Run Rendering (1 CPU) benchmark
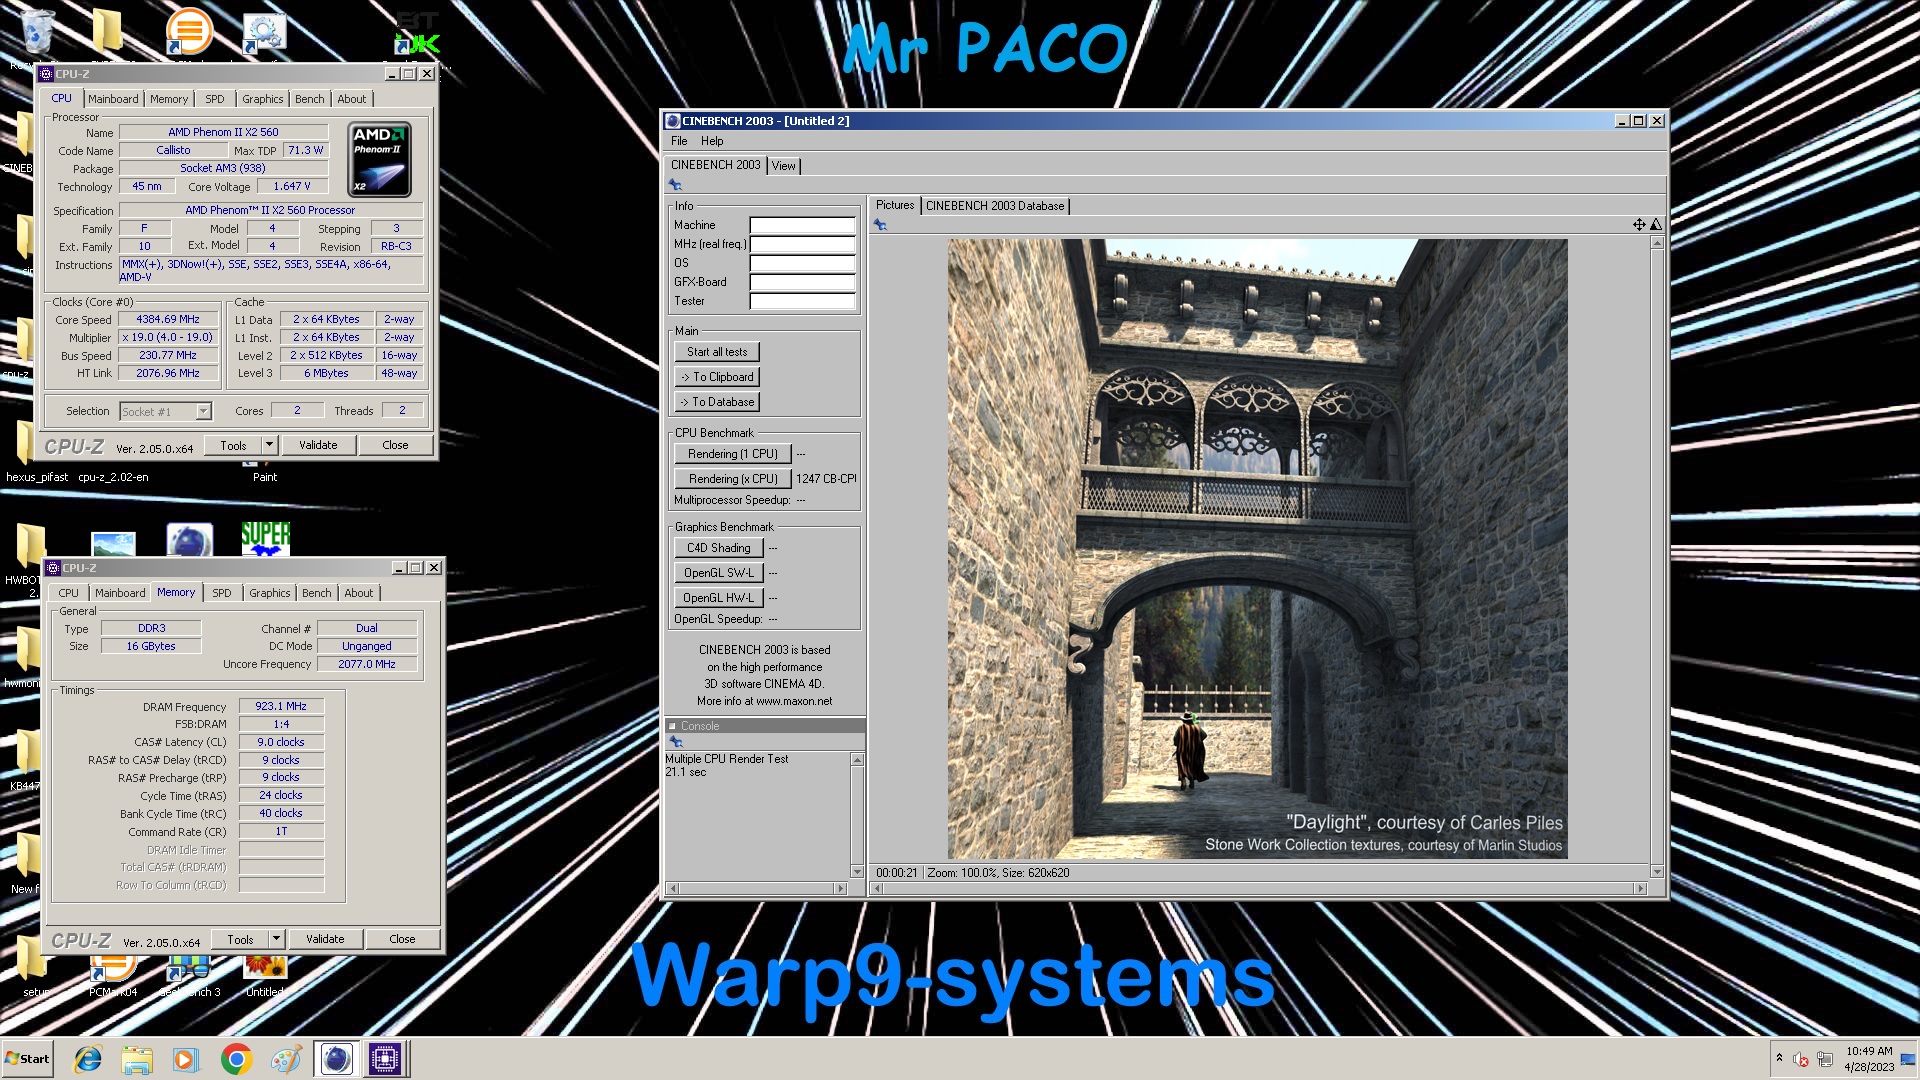The image size is (1920, 1080). tap(733, 454)
